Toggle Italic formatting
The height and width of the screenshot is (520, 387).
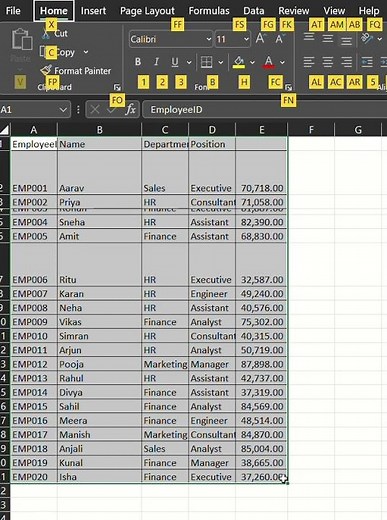click(156, 62)
